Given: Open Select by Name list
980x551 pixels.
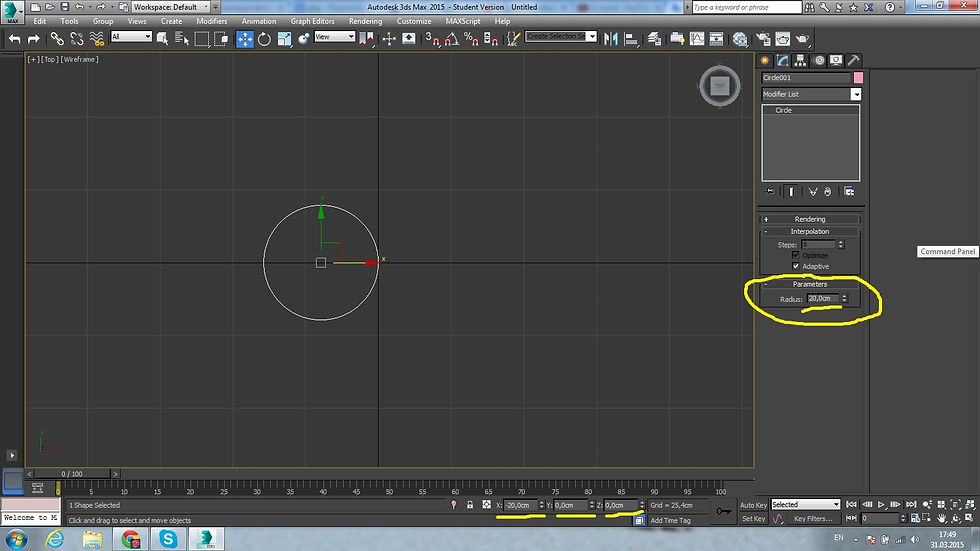Looking at the screenshot, I should pos(182,39).
